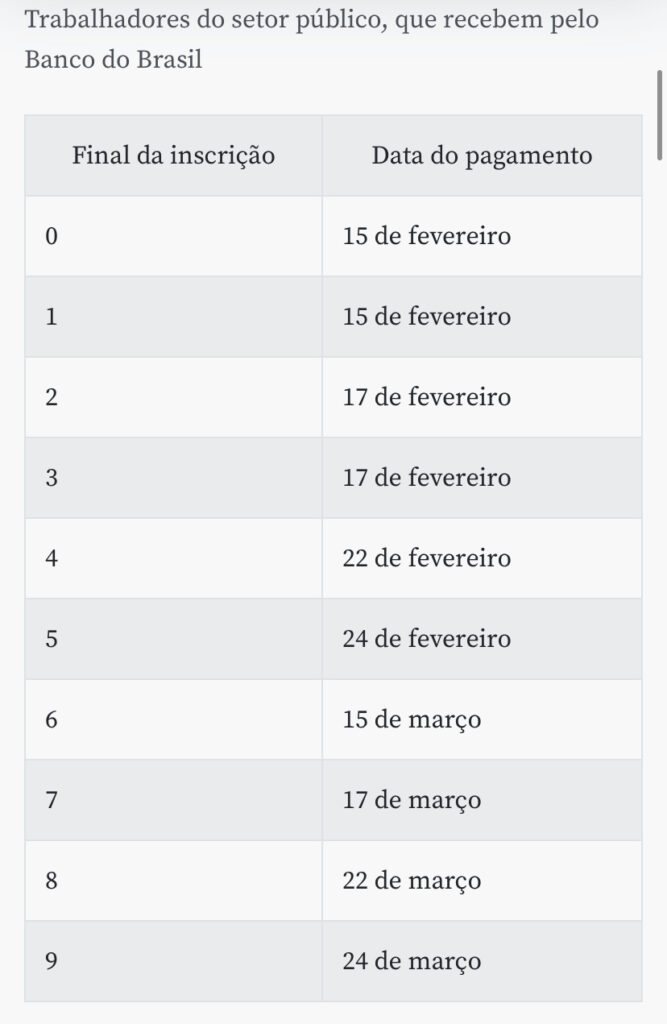Select the inscription ending 7 cell
The image size is (667, 1024).
point(173,800)
